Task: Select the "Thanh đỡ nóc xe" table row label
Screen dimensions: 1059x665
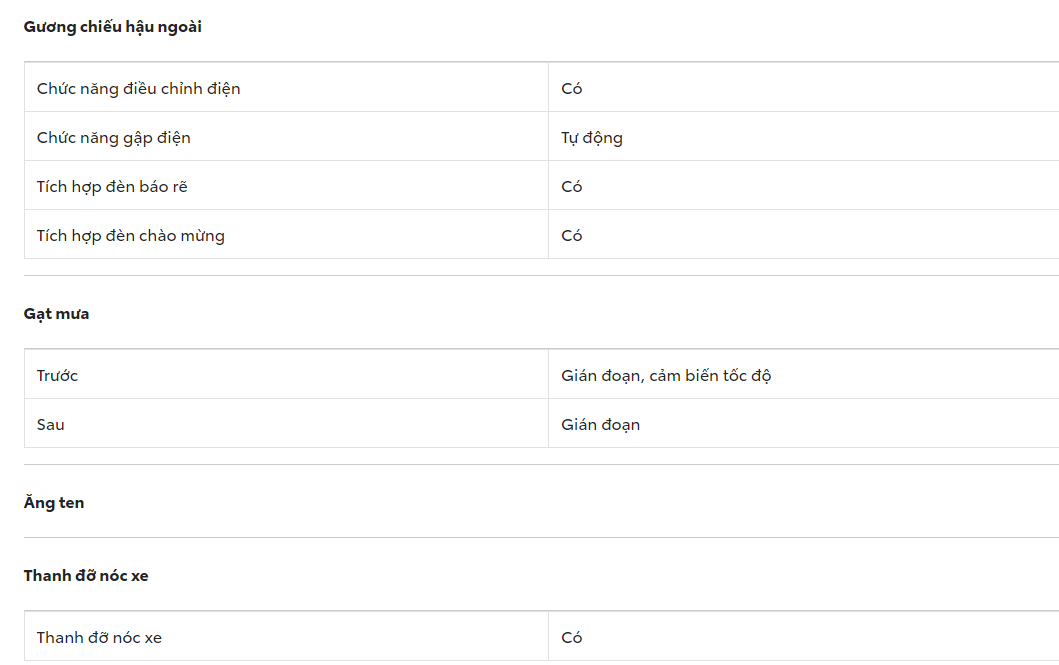Action: (100, 638)
